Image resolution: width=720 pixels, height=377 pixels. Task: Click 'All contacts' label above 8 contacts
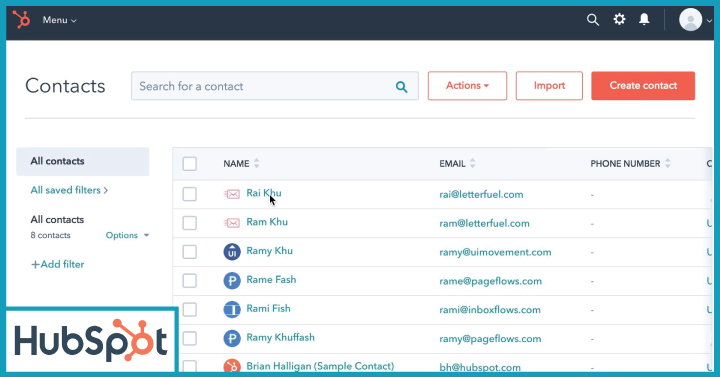[x=57, y=219]
